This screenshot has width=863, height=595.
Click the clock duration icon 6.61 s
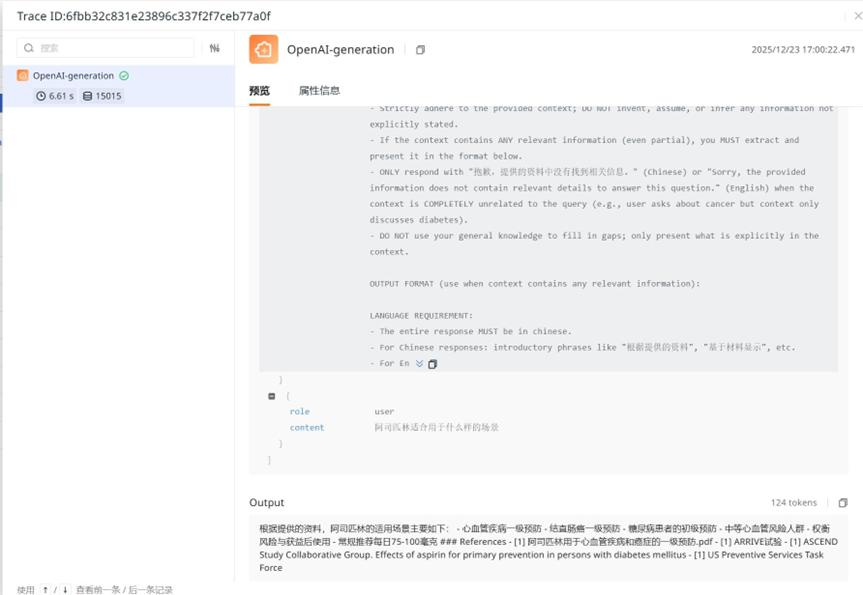(41, 96)
